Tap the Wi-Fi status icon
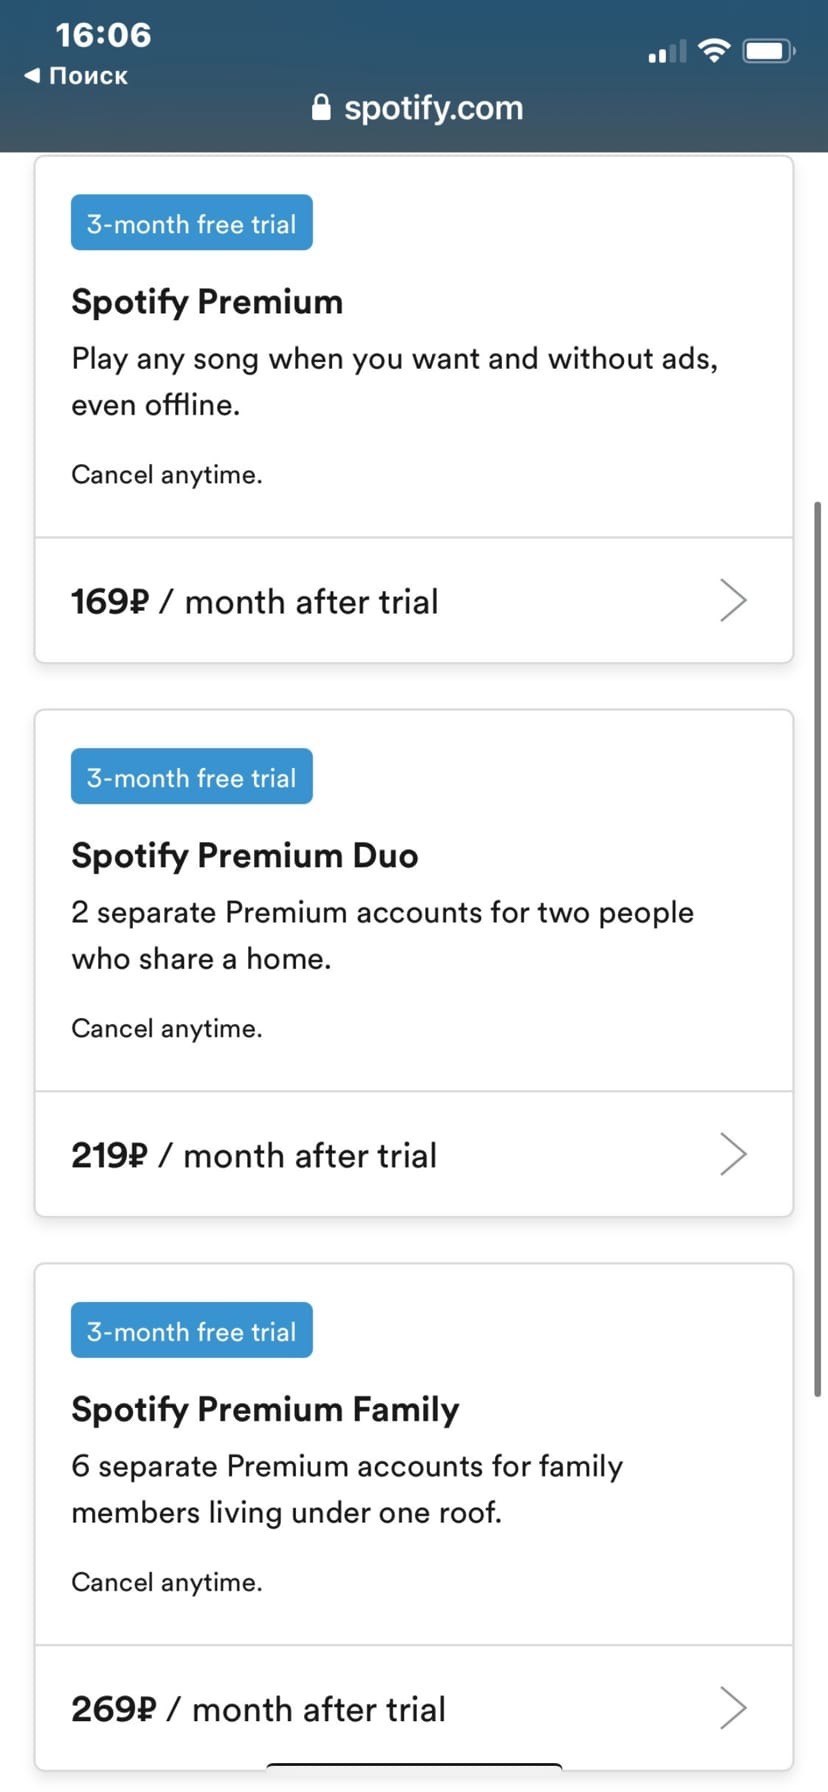Screen dimensions: 828x1792 [x=714, y=51]
